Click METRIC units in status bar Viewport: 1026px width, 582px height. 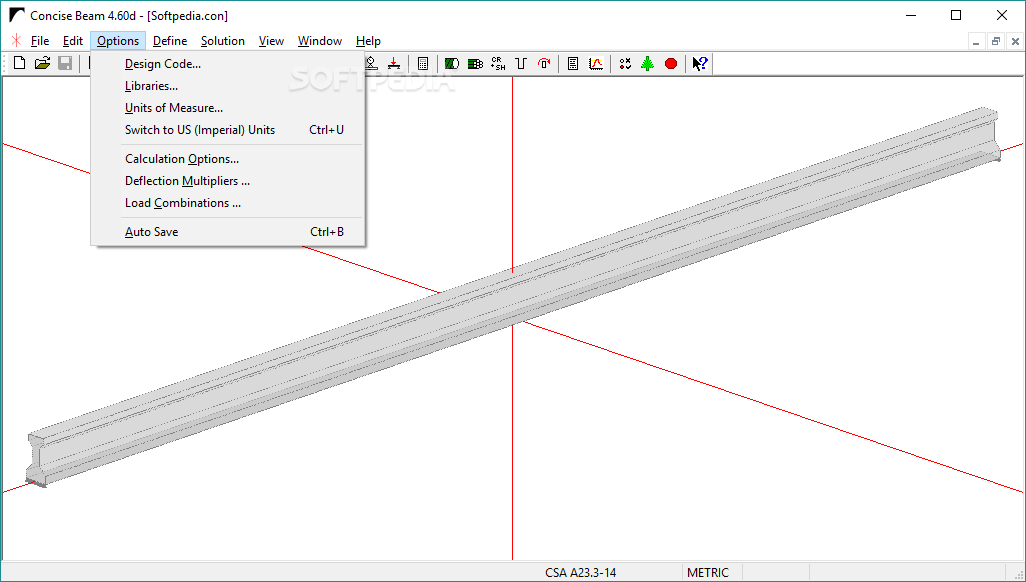tap(708, 573)
